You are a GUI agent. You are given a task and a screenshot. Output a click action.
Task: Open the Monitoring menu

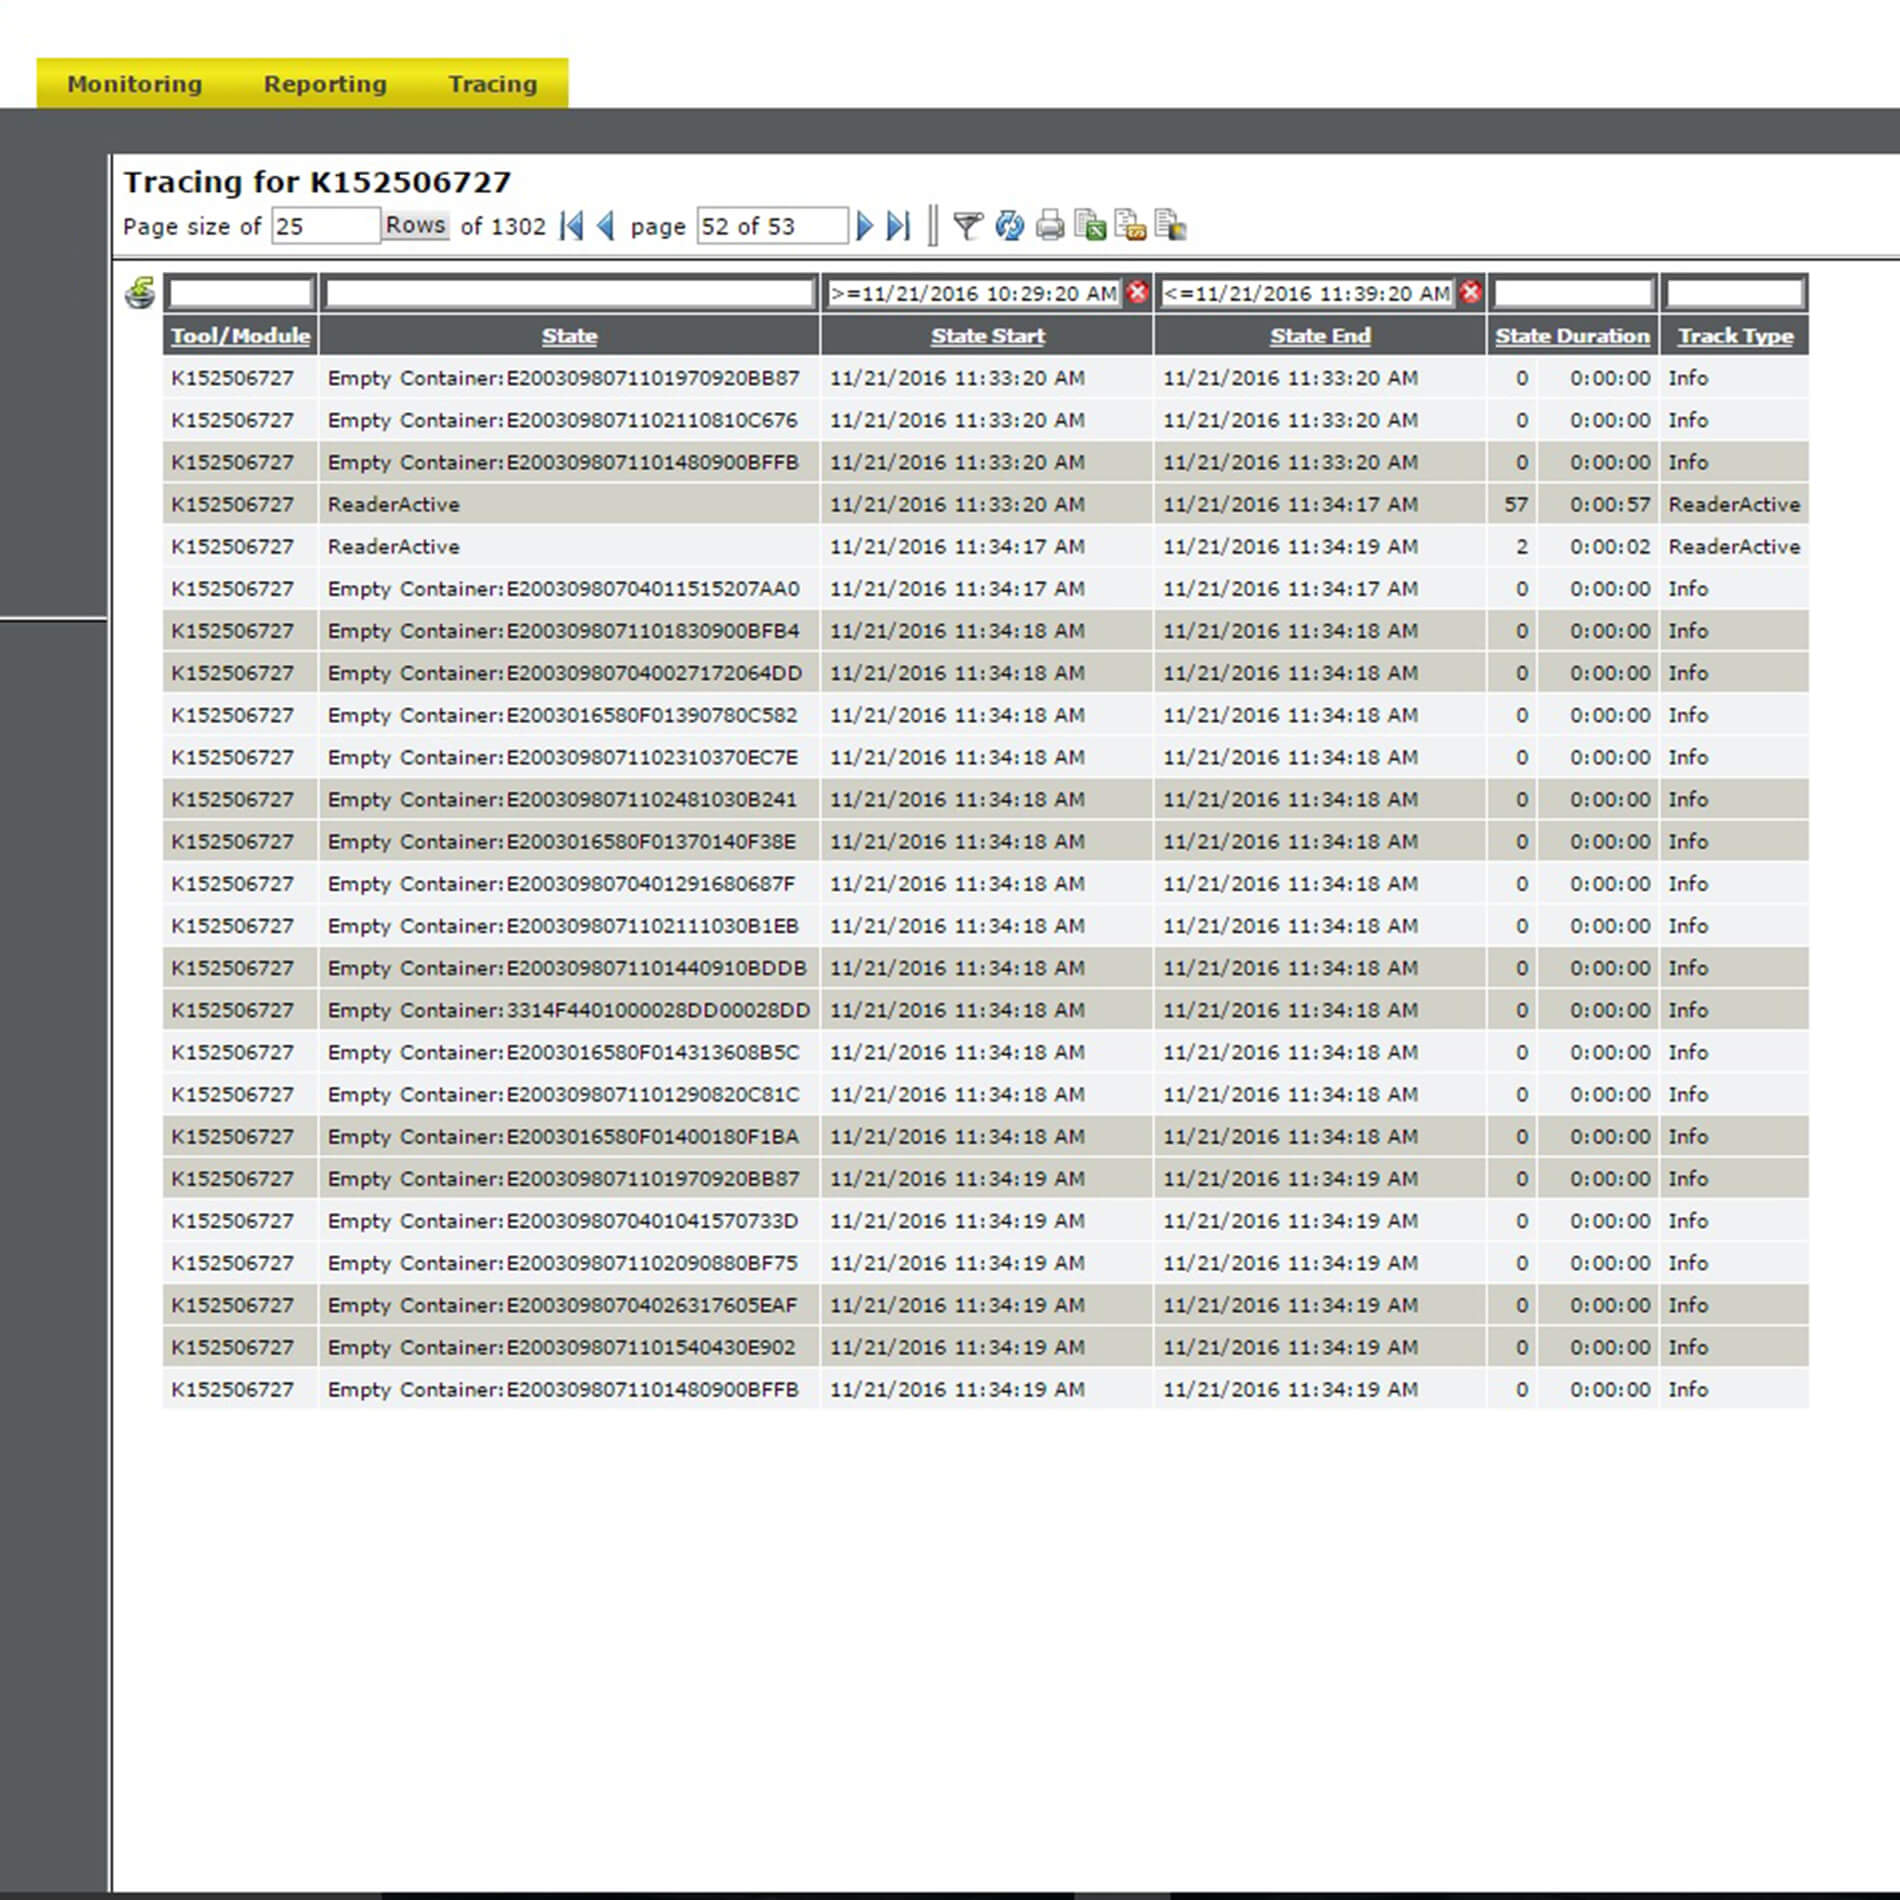click(x=134, y=84)
